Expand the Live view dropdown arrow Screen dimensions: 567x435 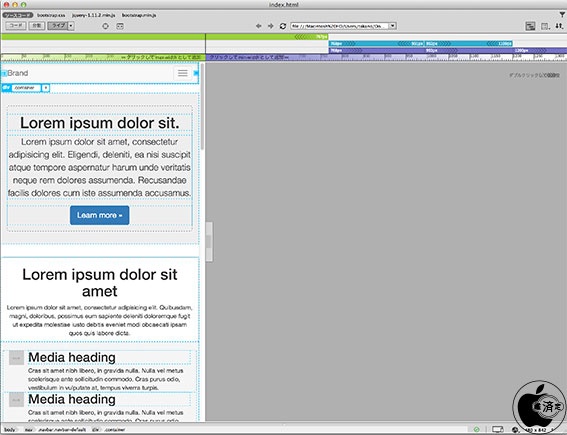coord(71,26)
